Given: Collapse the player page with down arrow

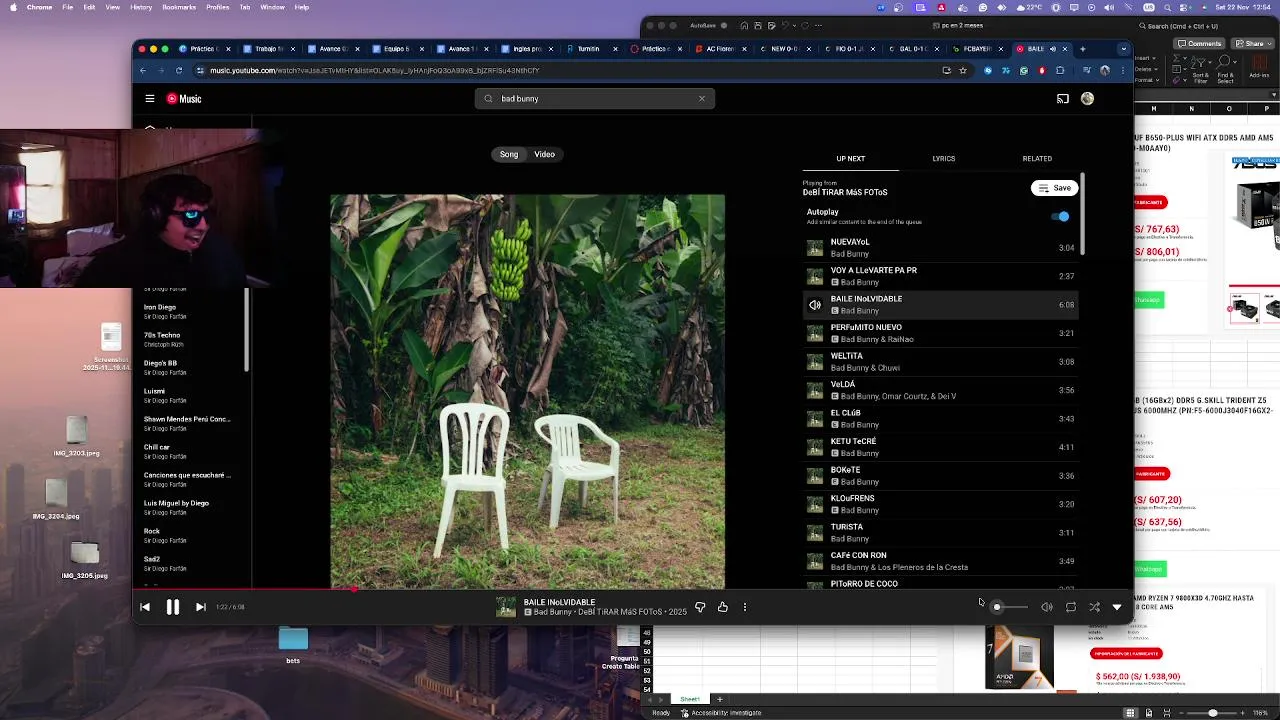Looking at the screenshot, I should click(1117, 607).
